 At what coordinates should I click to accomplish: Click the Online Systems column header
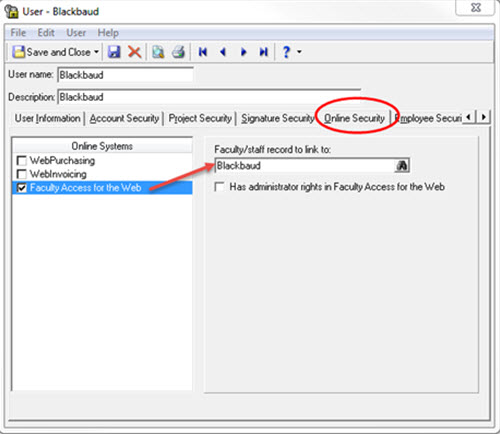(x=102, y=146)
